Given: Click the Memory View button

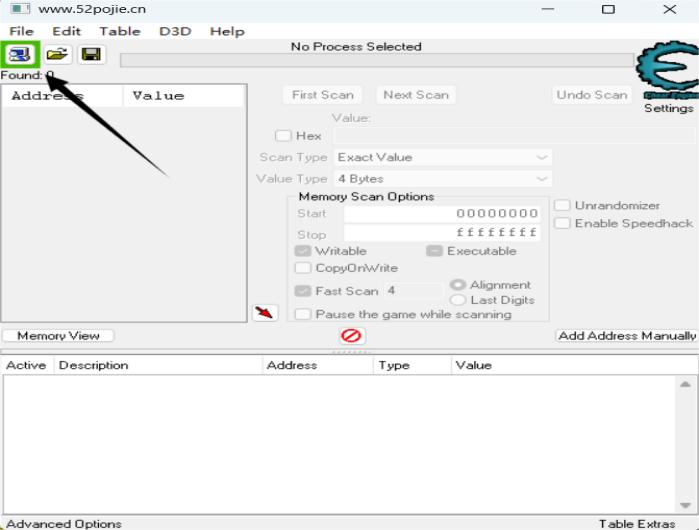Looking at the screenshot, I should tap(58, 336).
